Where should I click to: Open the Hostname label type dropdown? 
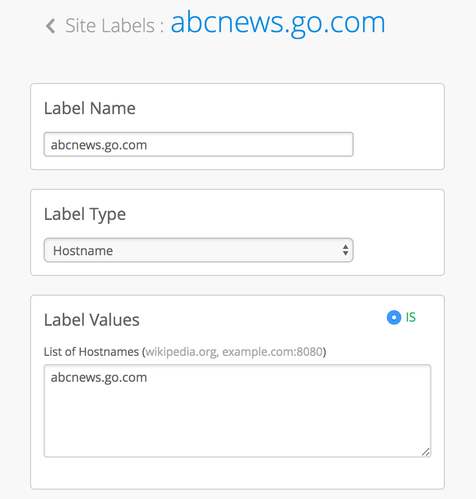(x=198, y=250)
